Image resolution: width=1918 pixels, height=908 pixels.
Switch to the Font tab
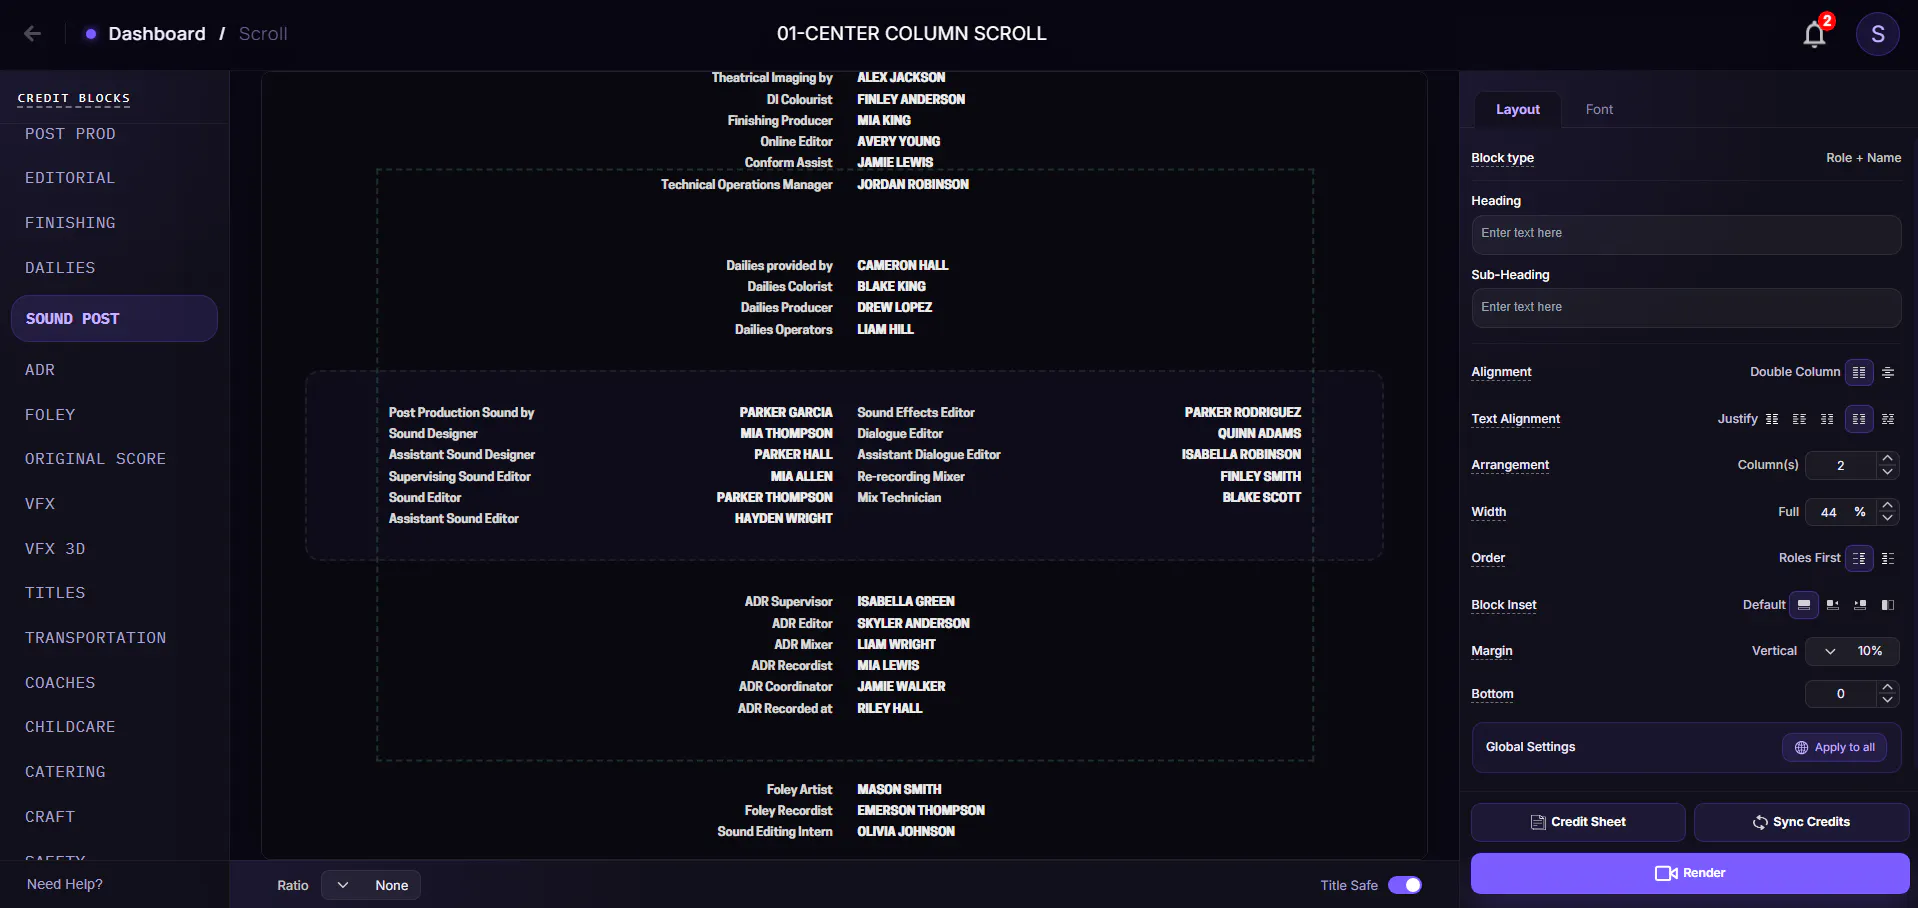coord(1599,110)
